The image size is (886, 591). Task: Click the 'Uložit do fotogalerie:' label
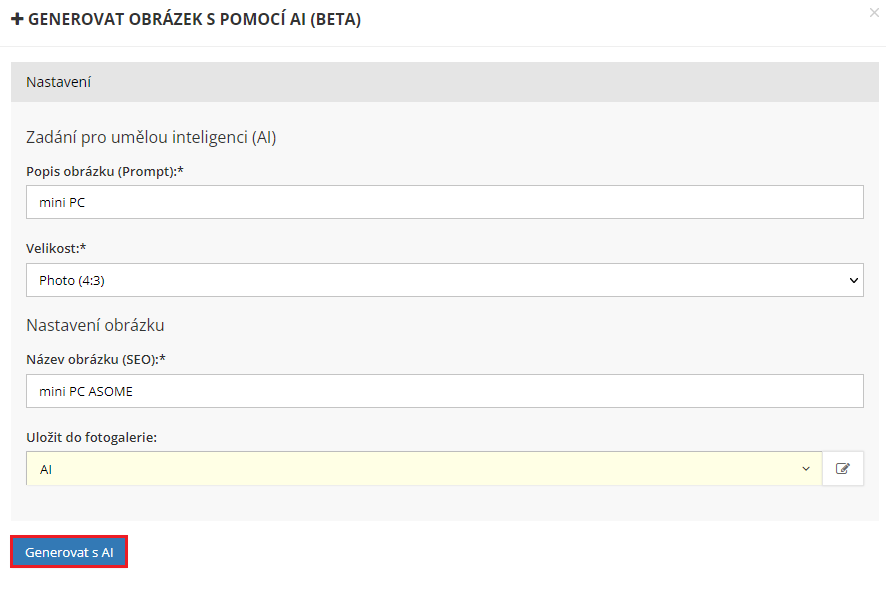click(93, 436)
